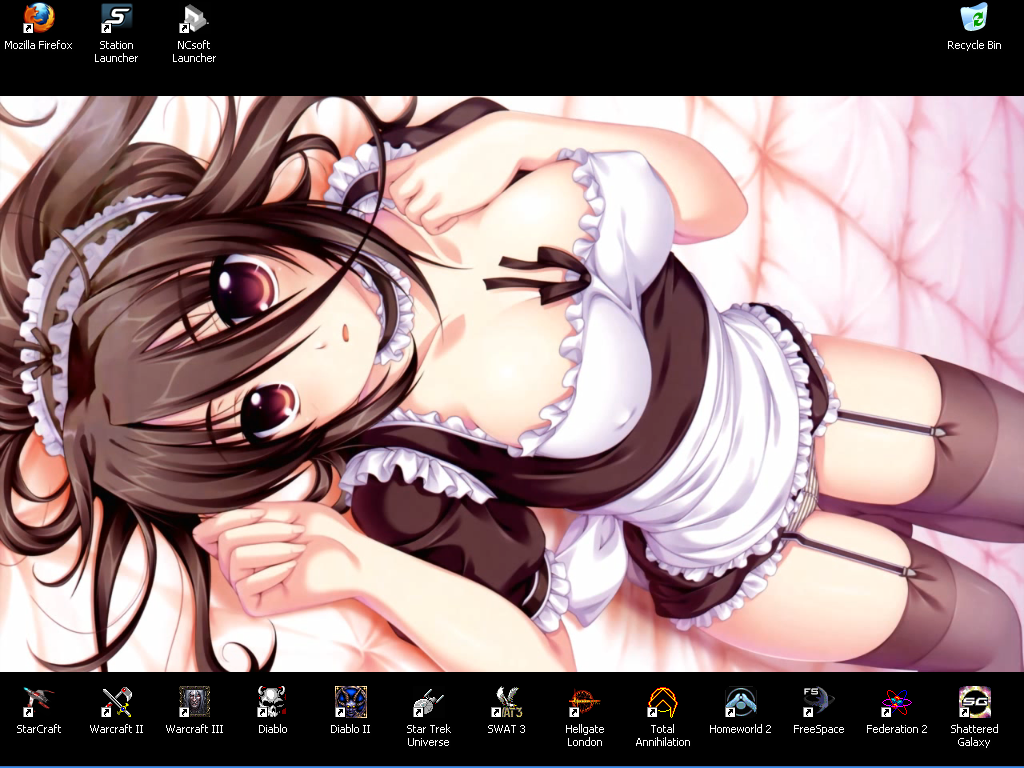Image resolution: width=1024 pixels, height=768 pixels.
Task: Click the "Mozilla Firefox" label text
Action: 39,45
